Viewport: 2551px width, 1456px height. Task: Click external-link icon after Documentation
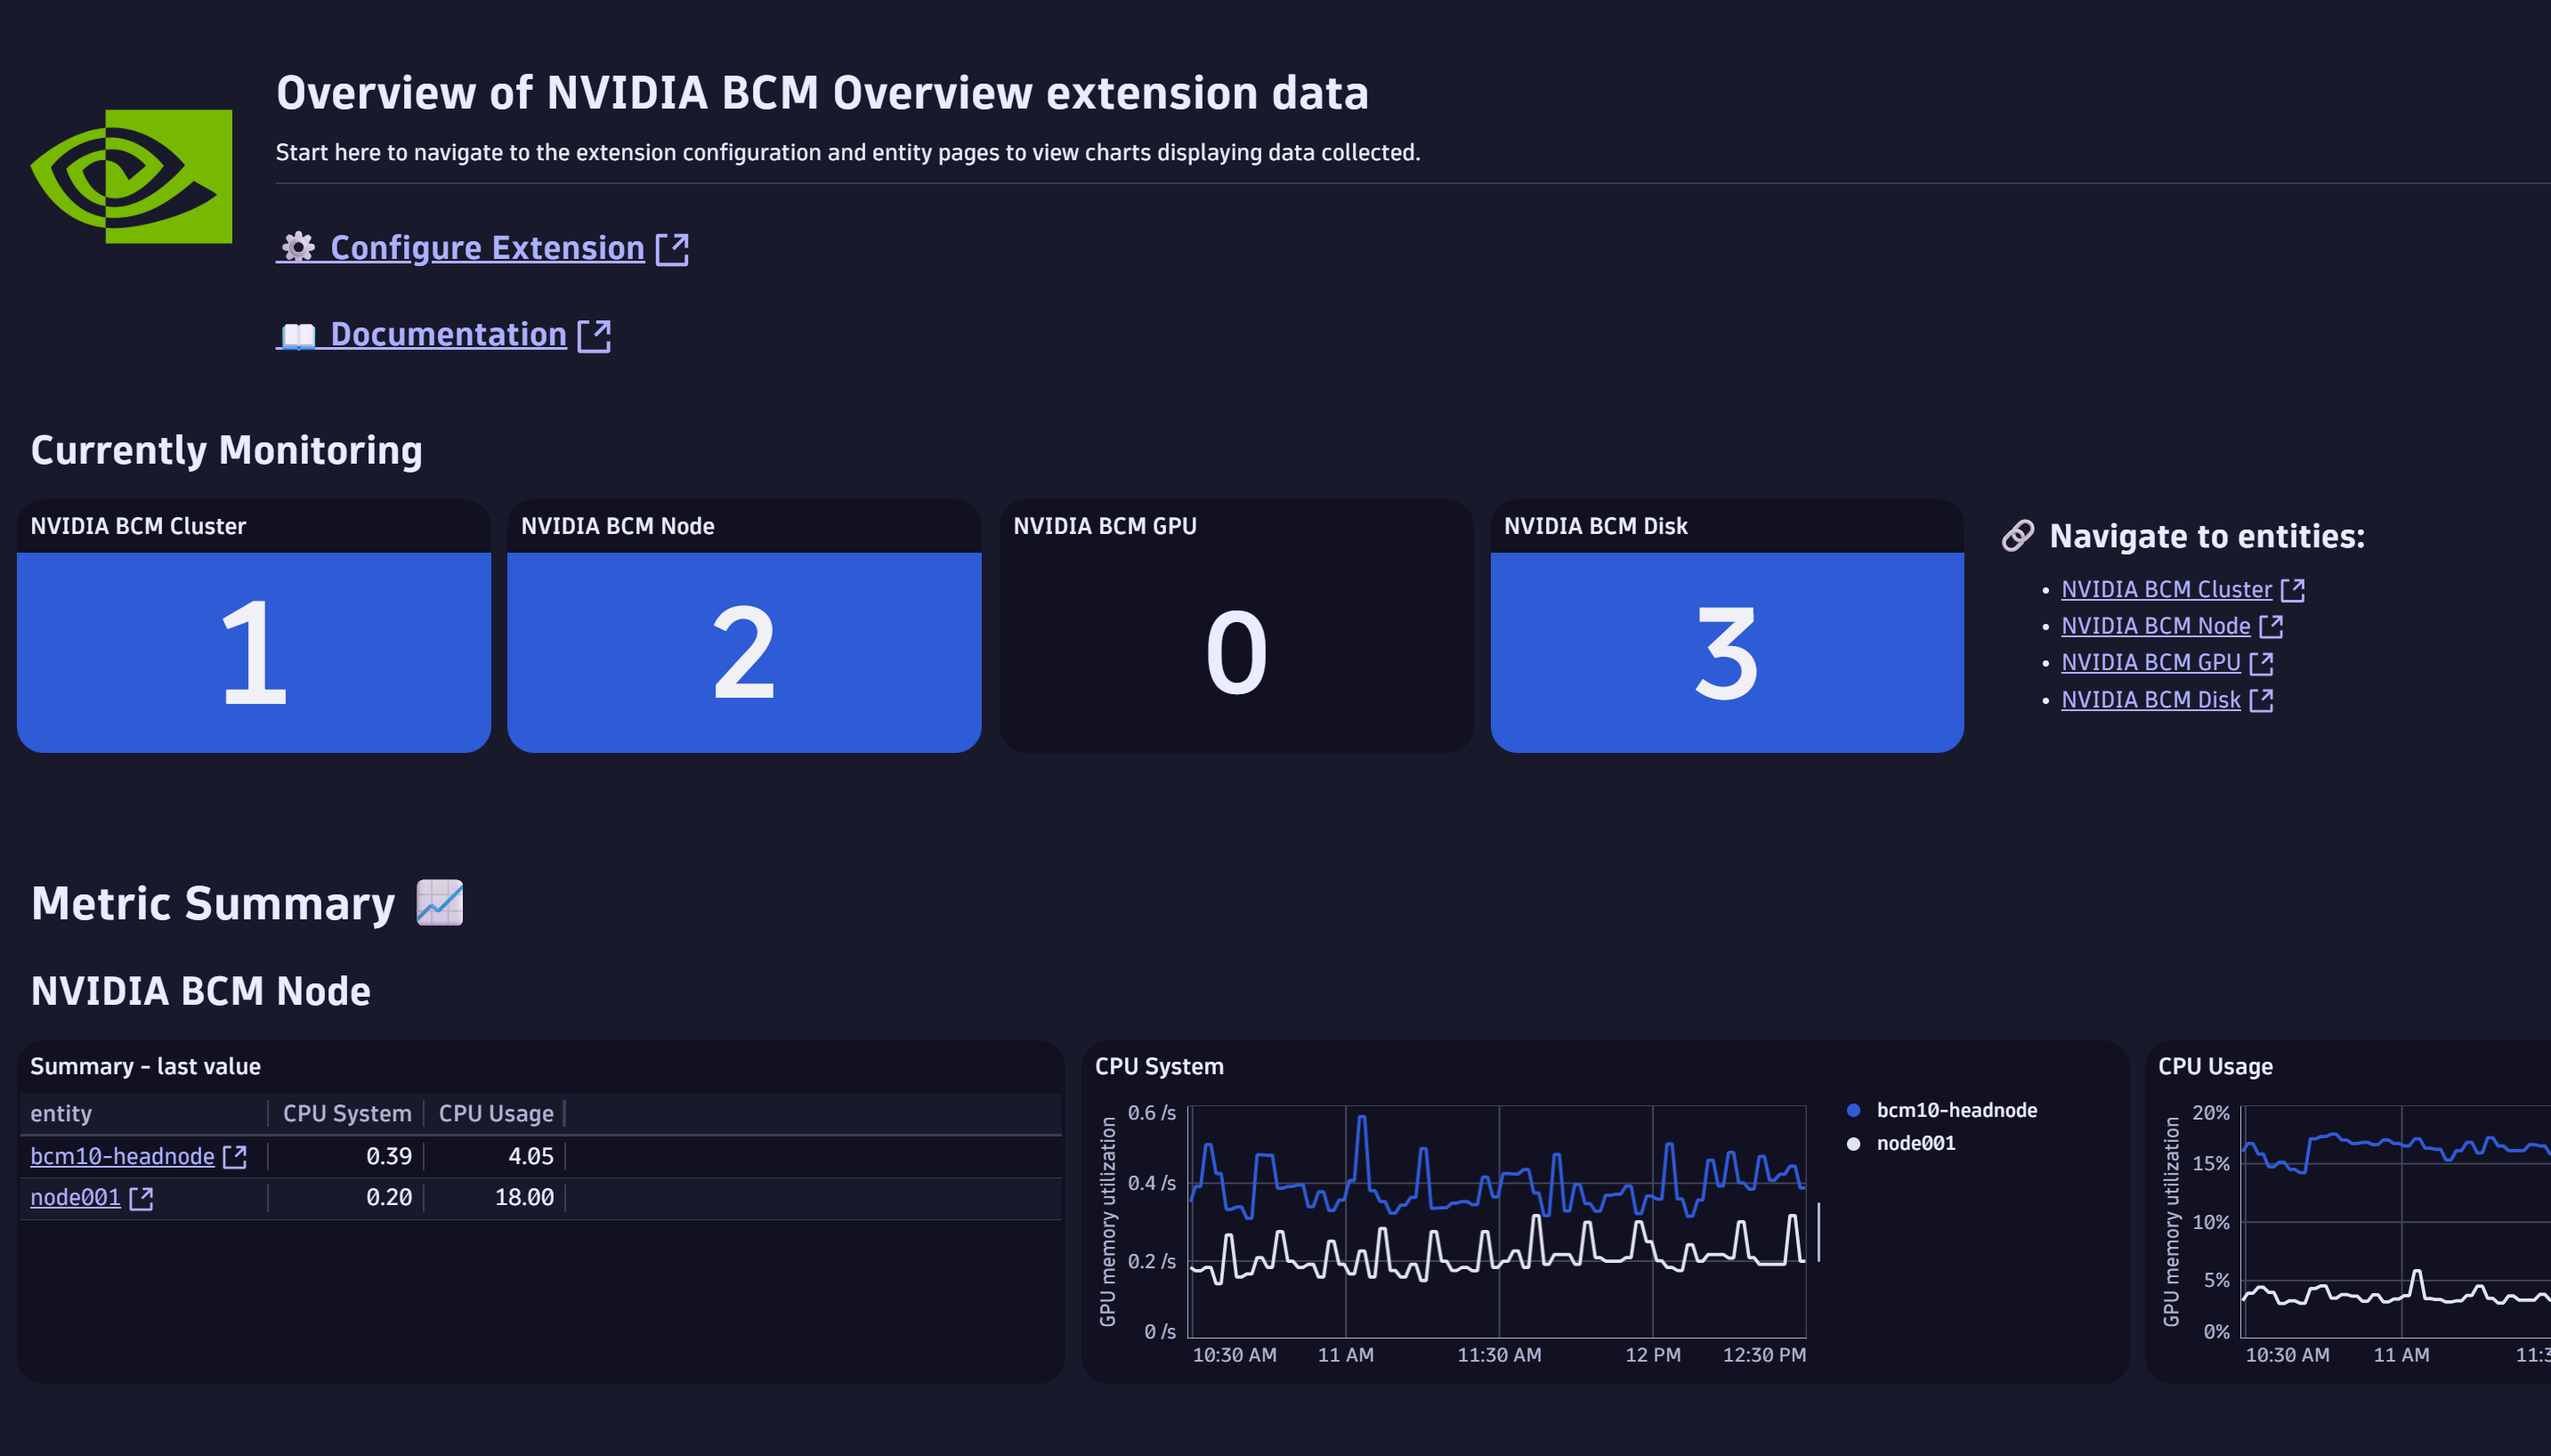coord(594,336)
